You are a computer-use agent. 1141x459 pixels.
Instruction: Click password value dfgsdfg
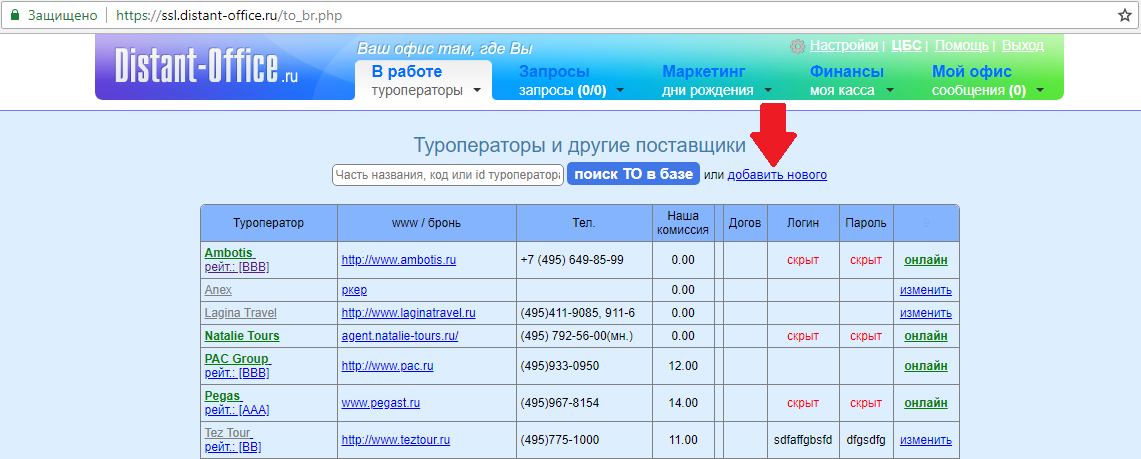click(866, 440)
